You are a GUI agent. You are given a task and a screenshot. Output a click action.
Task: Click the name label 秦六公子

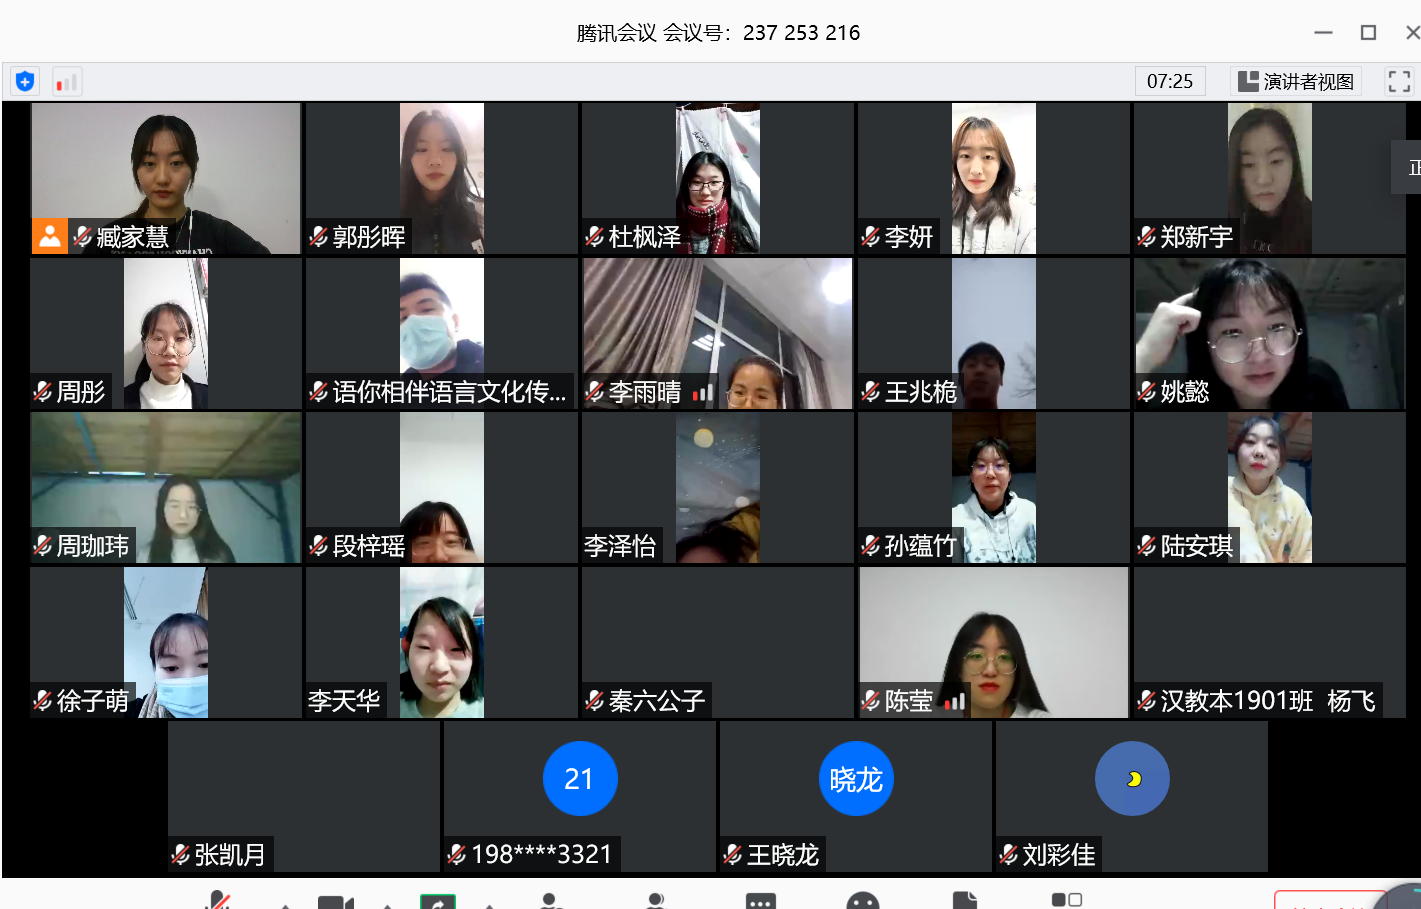tap(657, 701)
